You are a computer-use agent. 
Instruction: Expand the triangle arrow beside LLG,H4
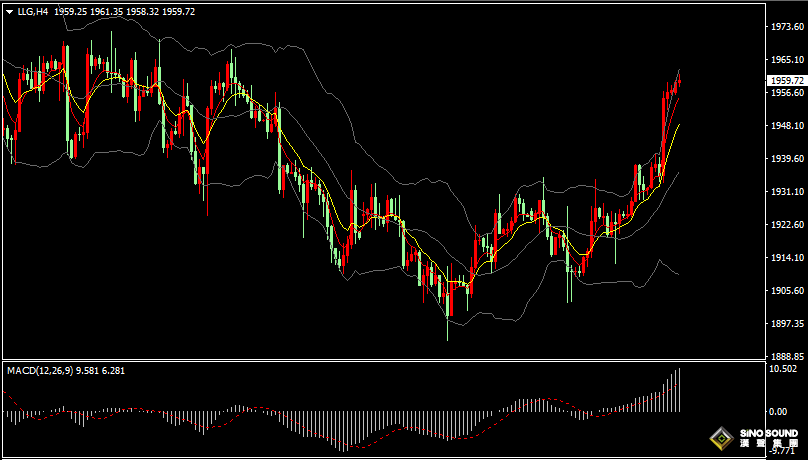(x=10, y=11)
